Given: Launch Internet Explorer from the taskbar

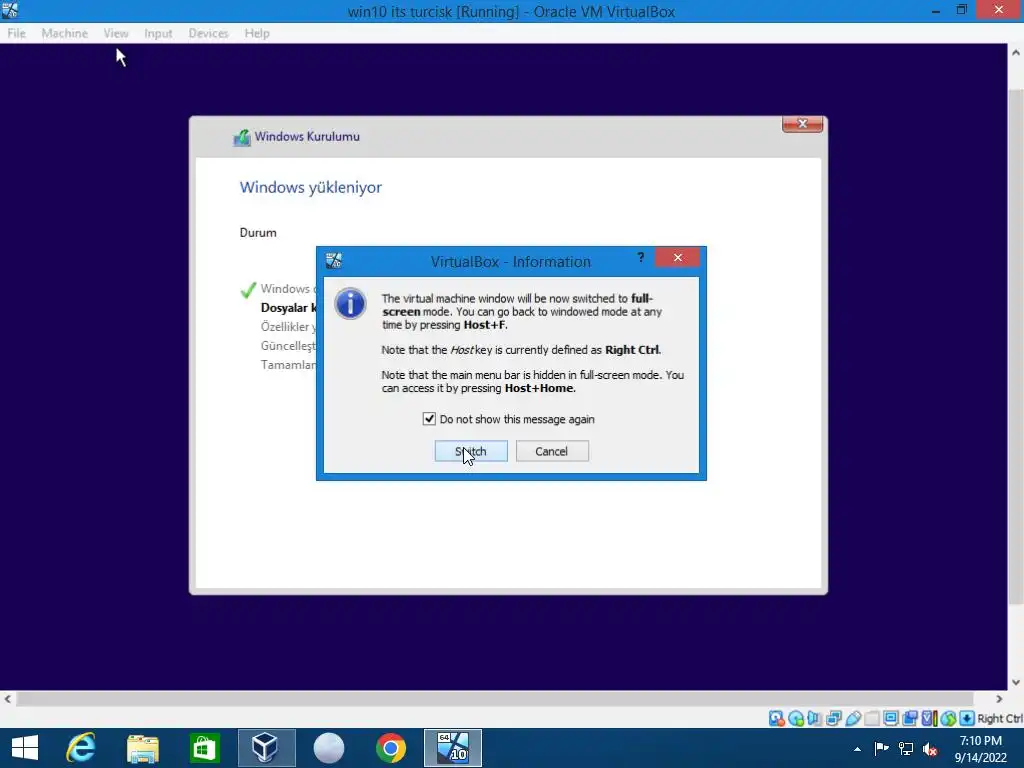Looking at the screenshot, I should coord(81,748).
